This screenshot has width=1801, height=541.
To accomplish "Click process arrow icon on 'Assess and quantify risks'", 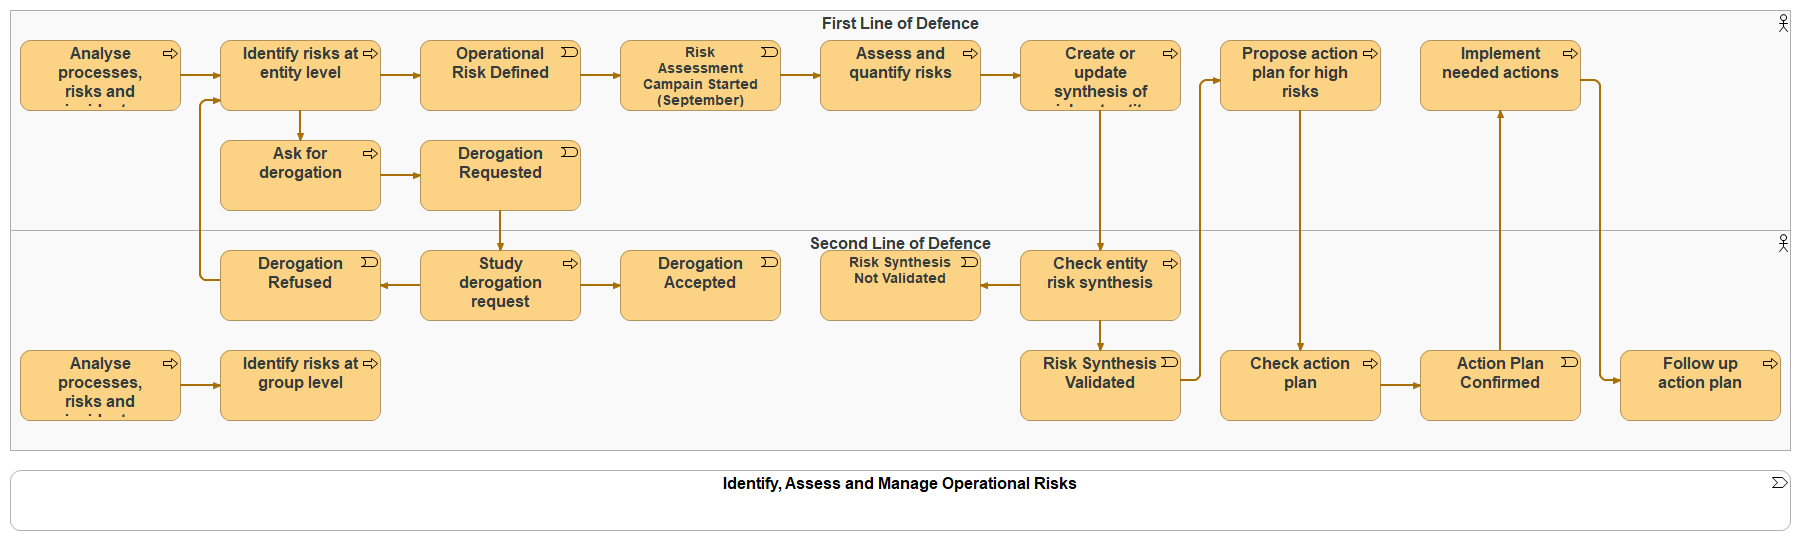I will (x=970, y=53).
